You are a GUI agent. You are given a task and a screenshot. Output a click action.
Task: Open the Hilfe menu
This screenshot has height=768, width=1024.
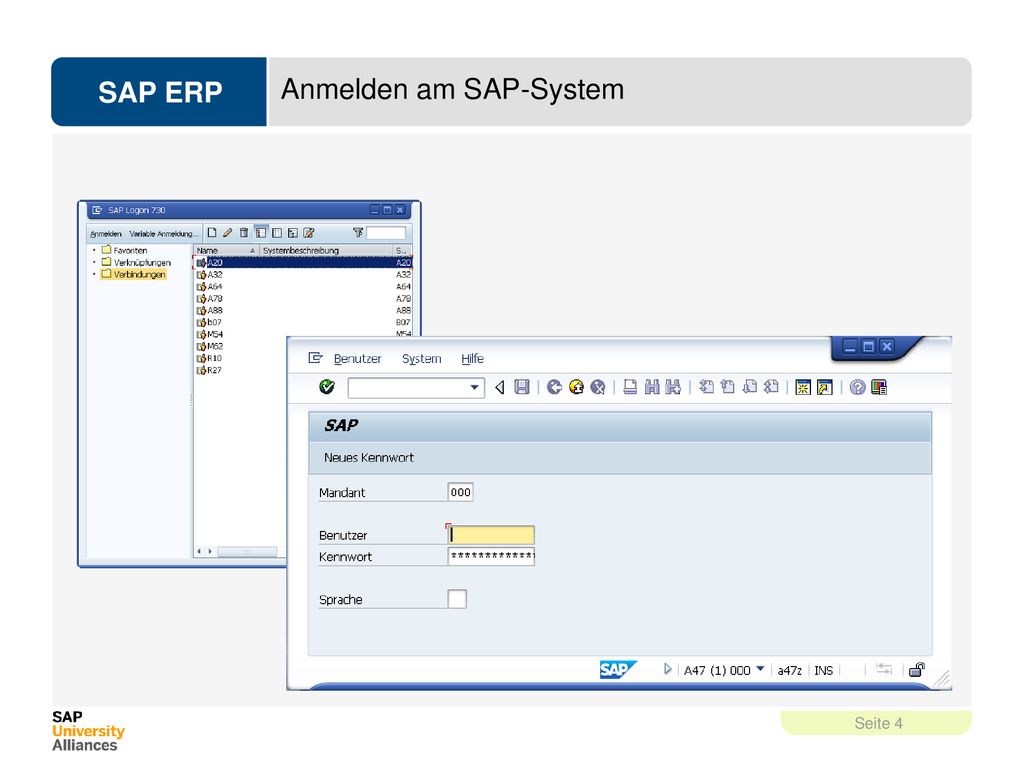coord(472,359)
